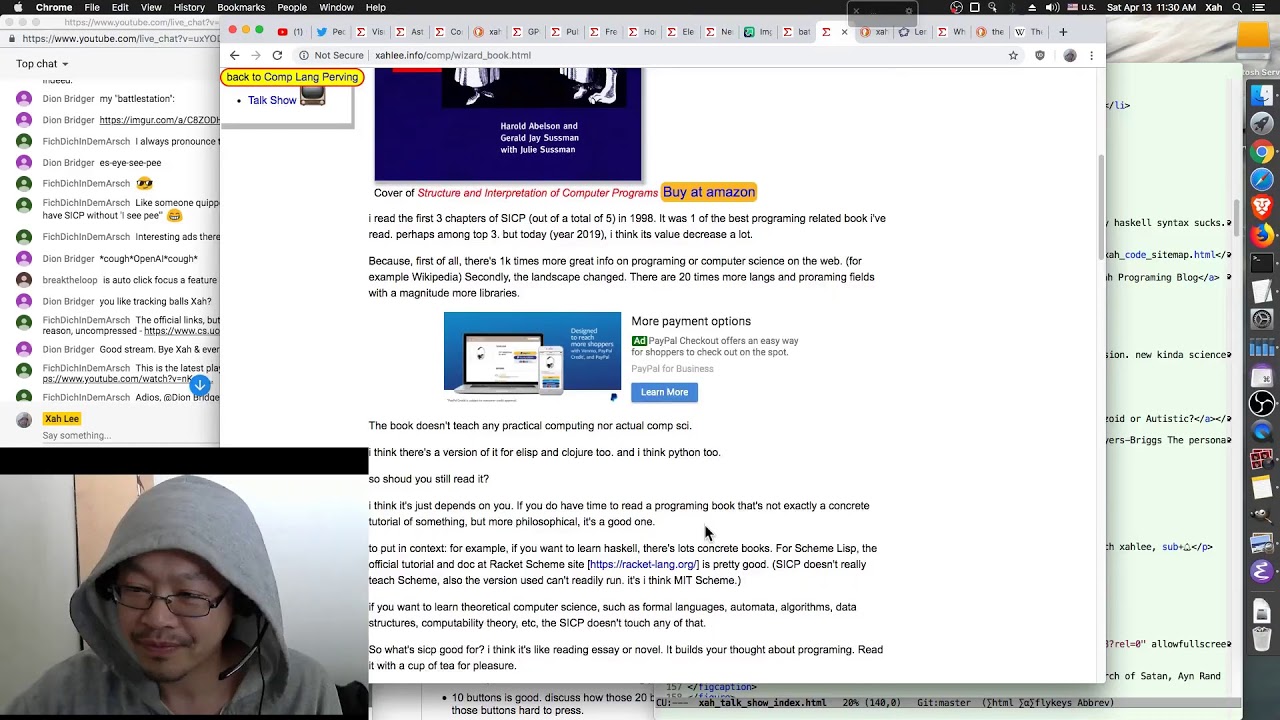Open the History menu

coord(189,8)
